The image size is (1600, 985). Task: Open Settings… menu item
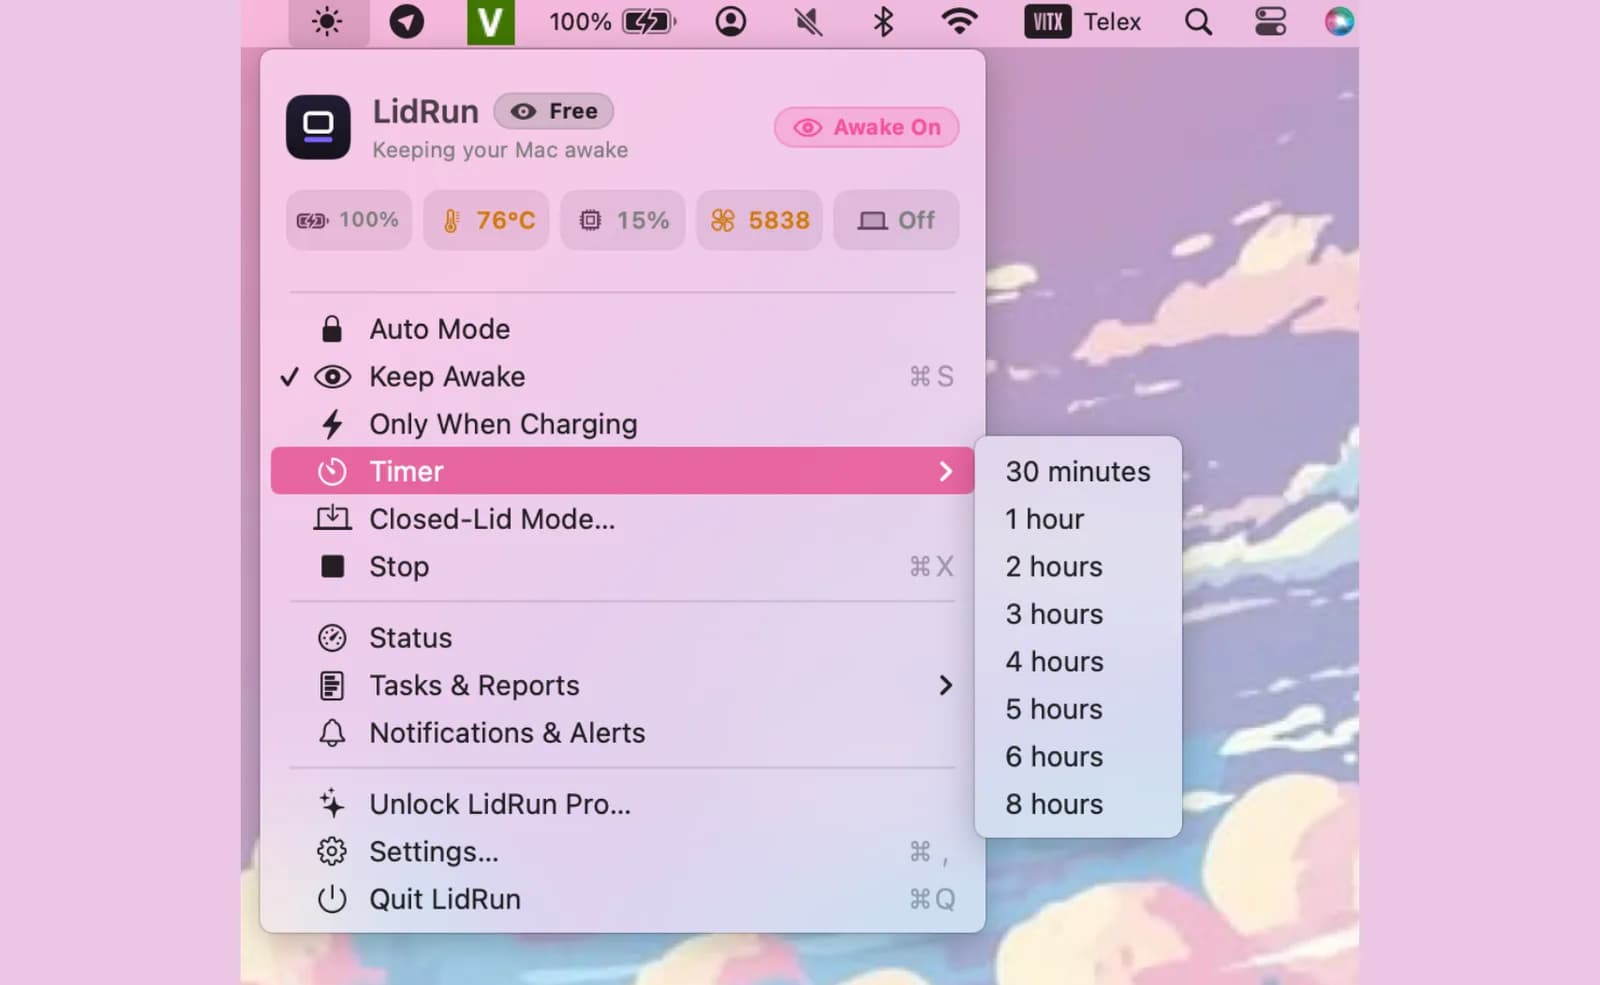622,852
